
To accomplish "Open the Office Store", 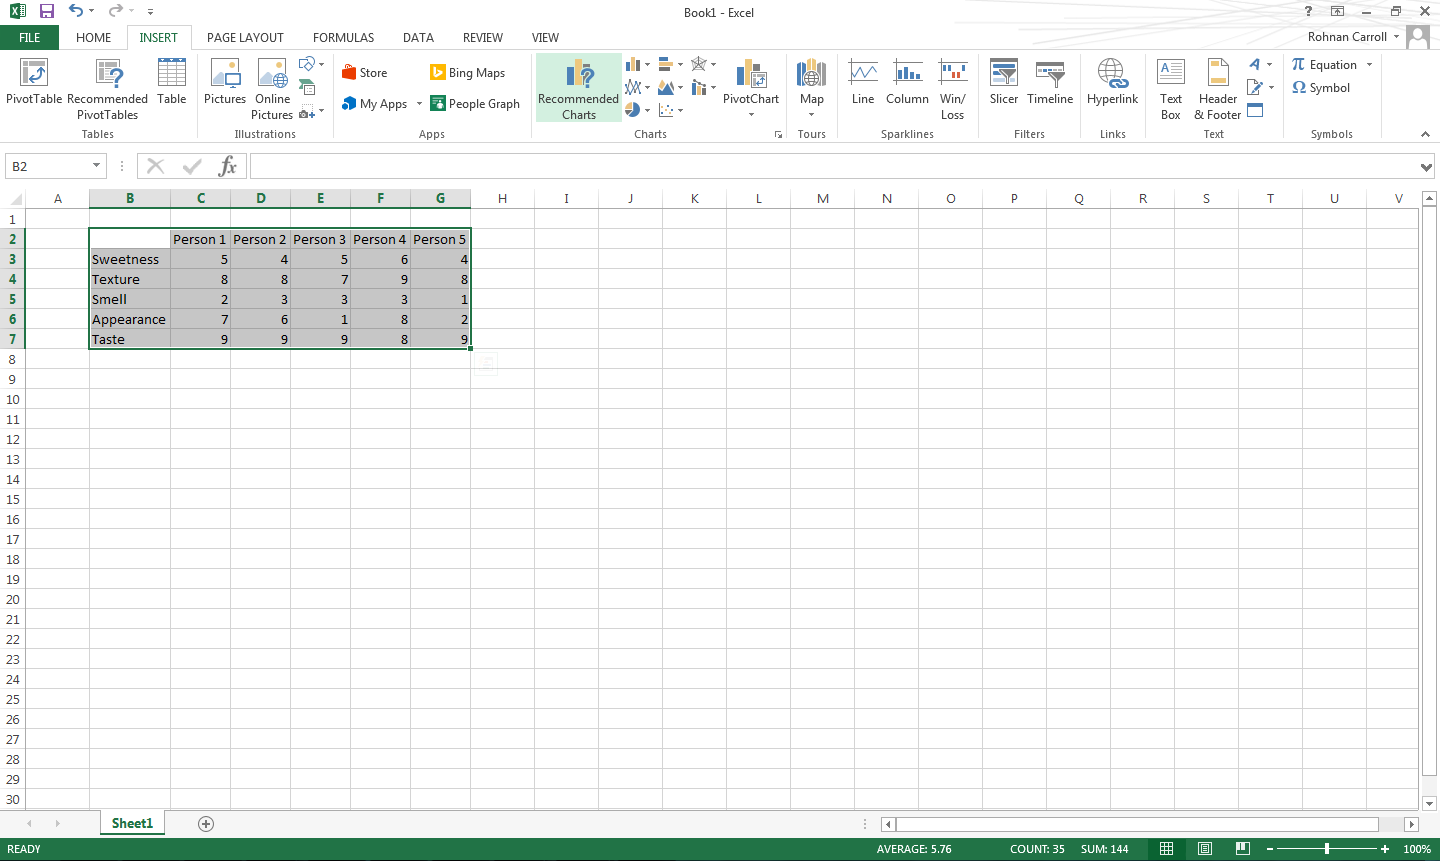I will (364, 73).
